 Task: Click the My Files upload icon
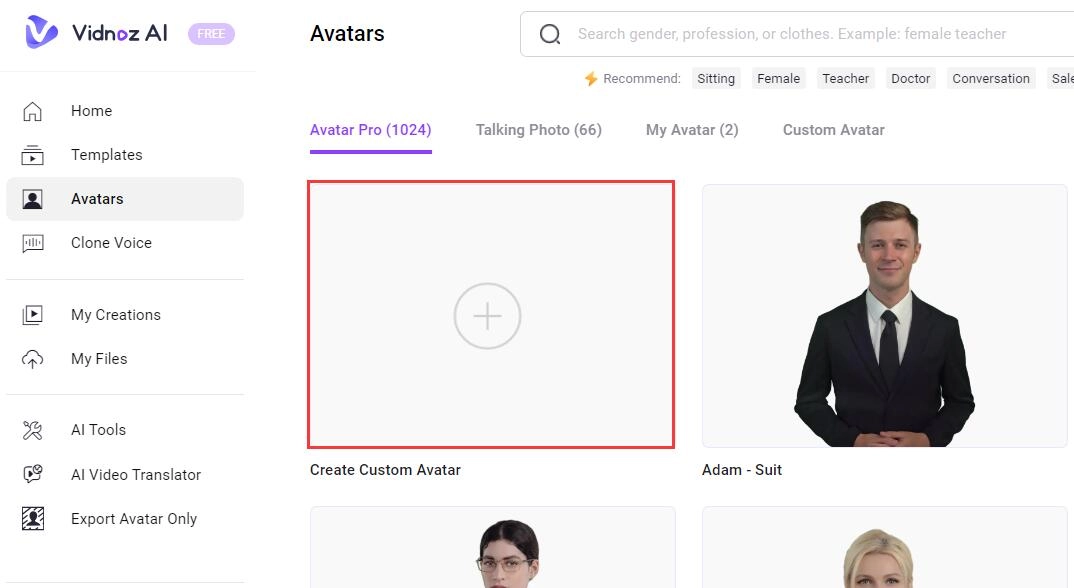(x=33, y=359)
